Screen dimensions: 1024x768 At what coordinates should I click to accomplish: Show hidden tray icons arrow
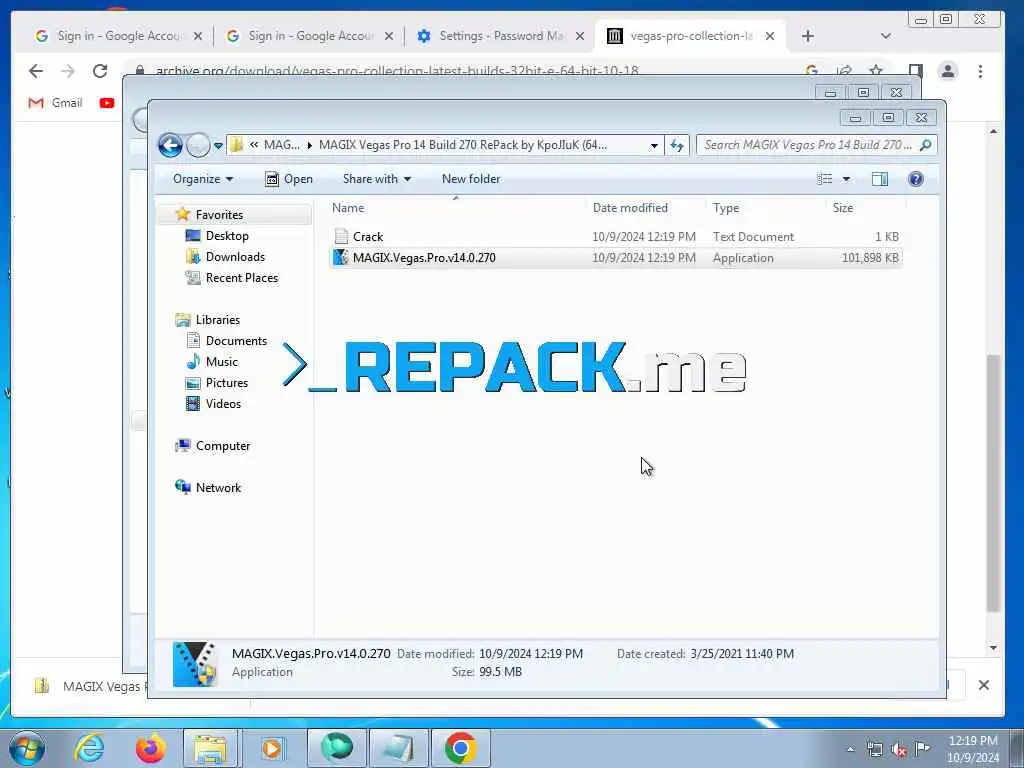(850, 749)
